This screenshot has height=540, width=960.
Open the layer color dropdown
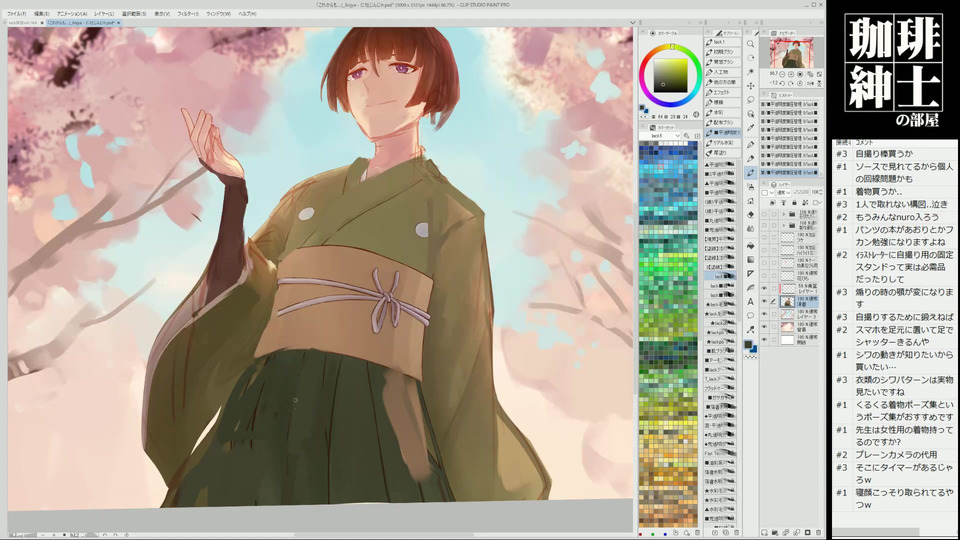pos(768,192)
